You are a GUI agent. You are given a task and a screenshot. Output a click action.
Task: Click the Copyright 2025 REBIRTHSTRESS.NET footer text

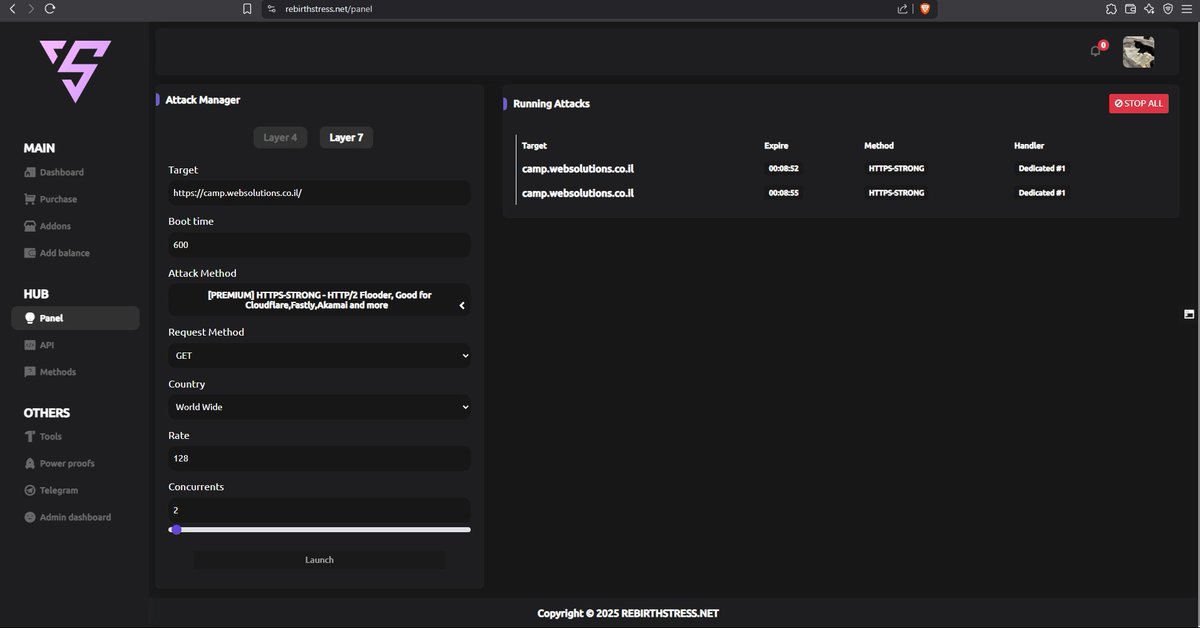628,613
